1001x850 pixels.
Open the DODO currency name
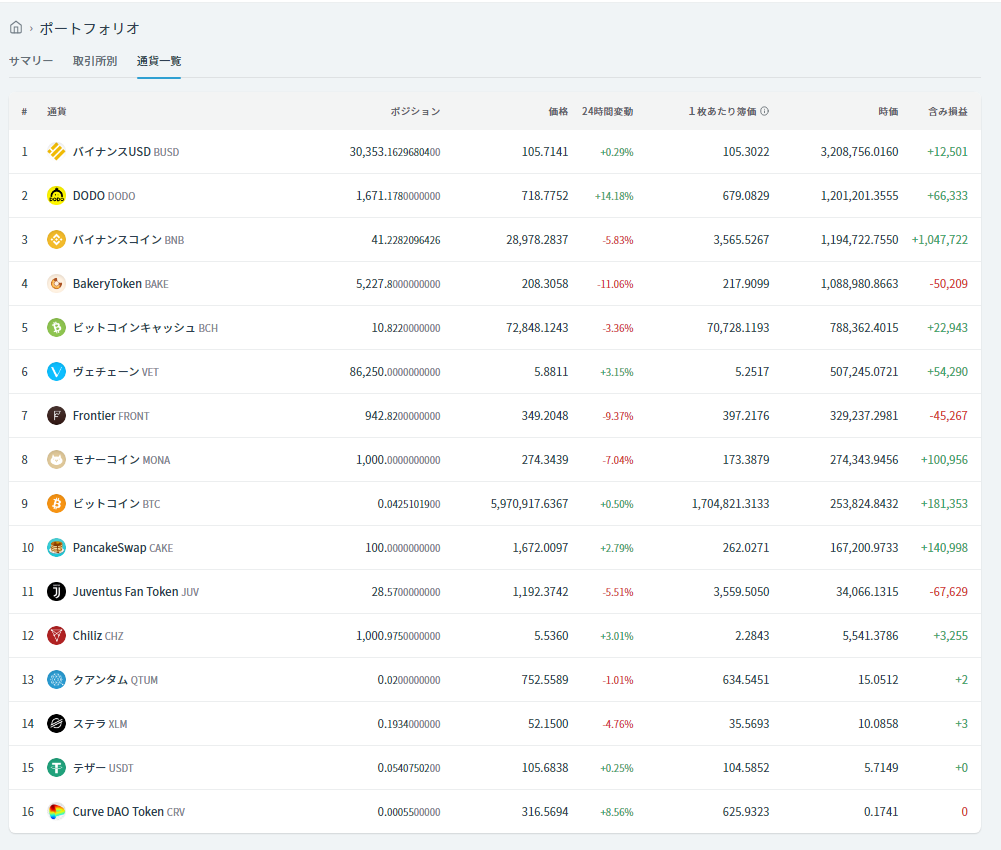pos(104,196)
